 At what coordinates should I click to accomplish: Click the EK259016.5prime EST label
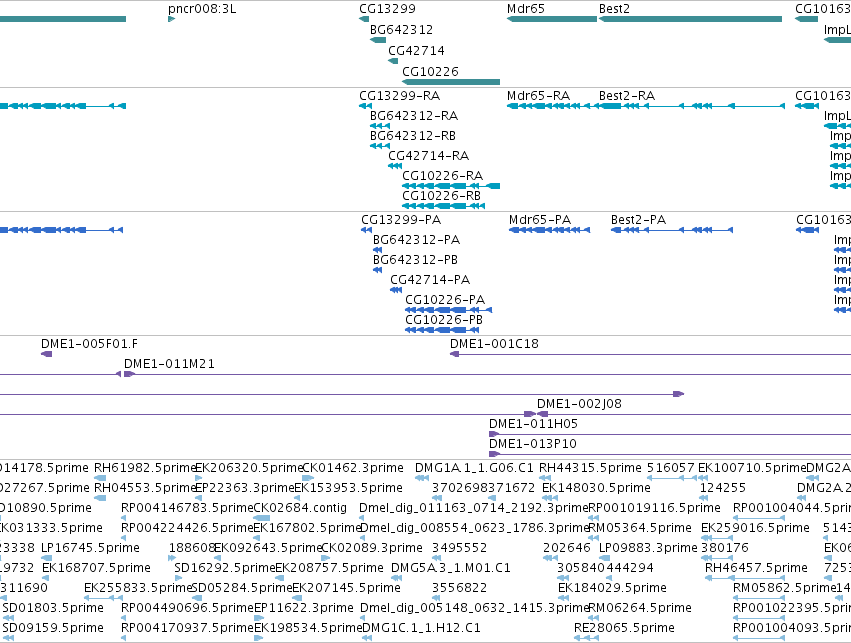tap(755, 529)
